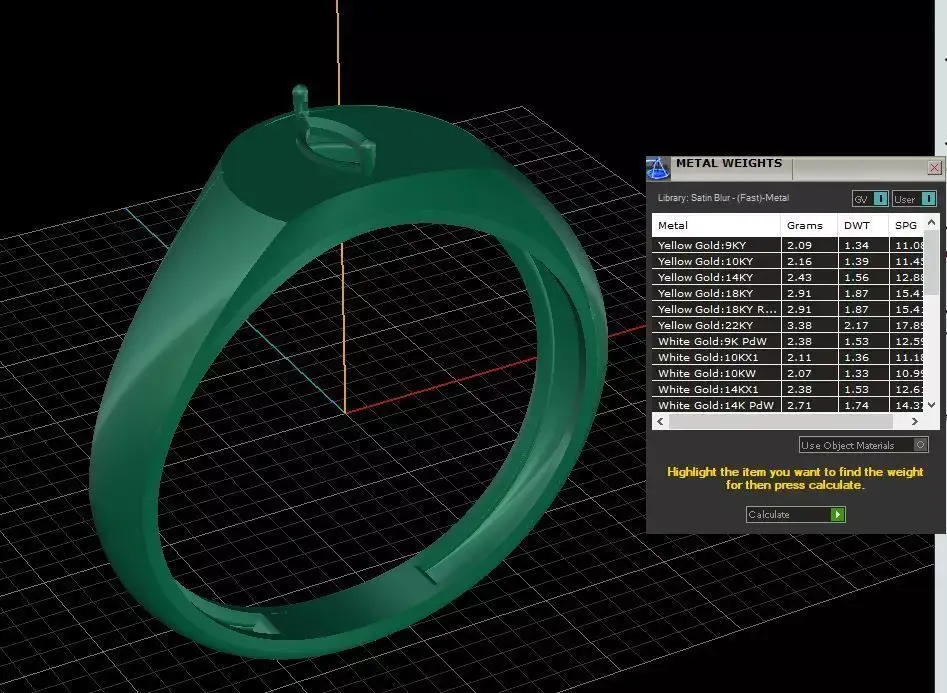The image size is (947, 693).
Task: Click the scroll down arrow in metals list
Action: pos(931,405)
